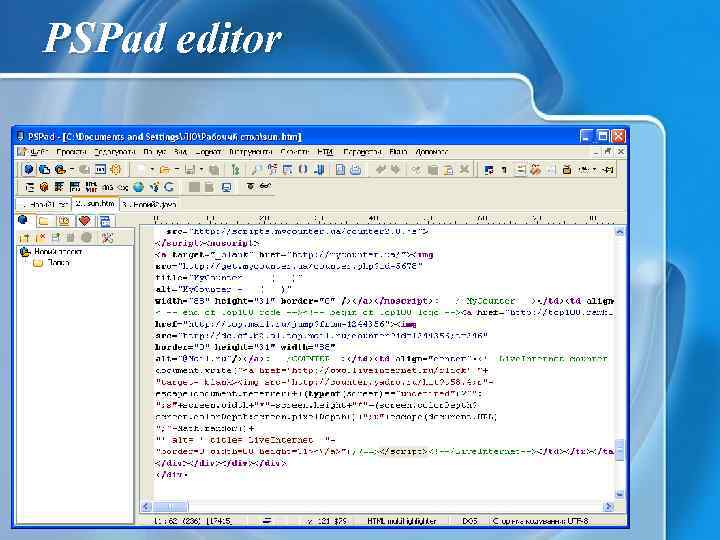720x540 pixels.
Task: Select the fifth blue tab in side panel
Action: pyautogui.click(x=105, y=221)
